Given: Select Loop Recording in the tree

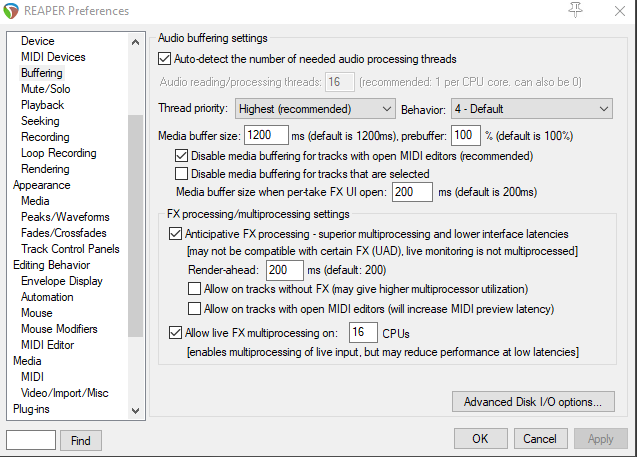Looking at the screenshot, I should click(x=59, y=153).
